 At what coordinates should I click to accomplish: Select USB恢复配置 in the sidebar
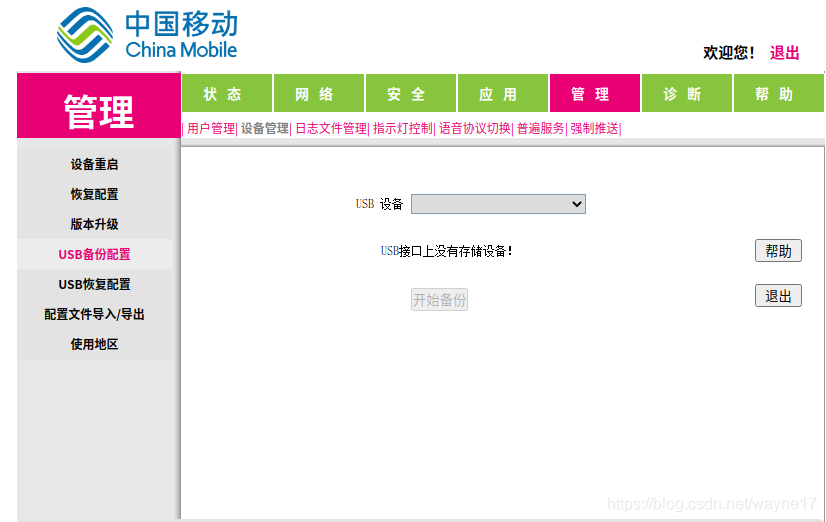click(x=94, y=284)
